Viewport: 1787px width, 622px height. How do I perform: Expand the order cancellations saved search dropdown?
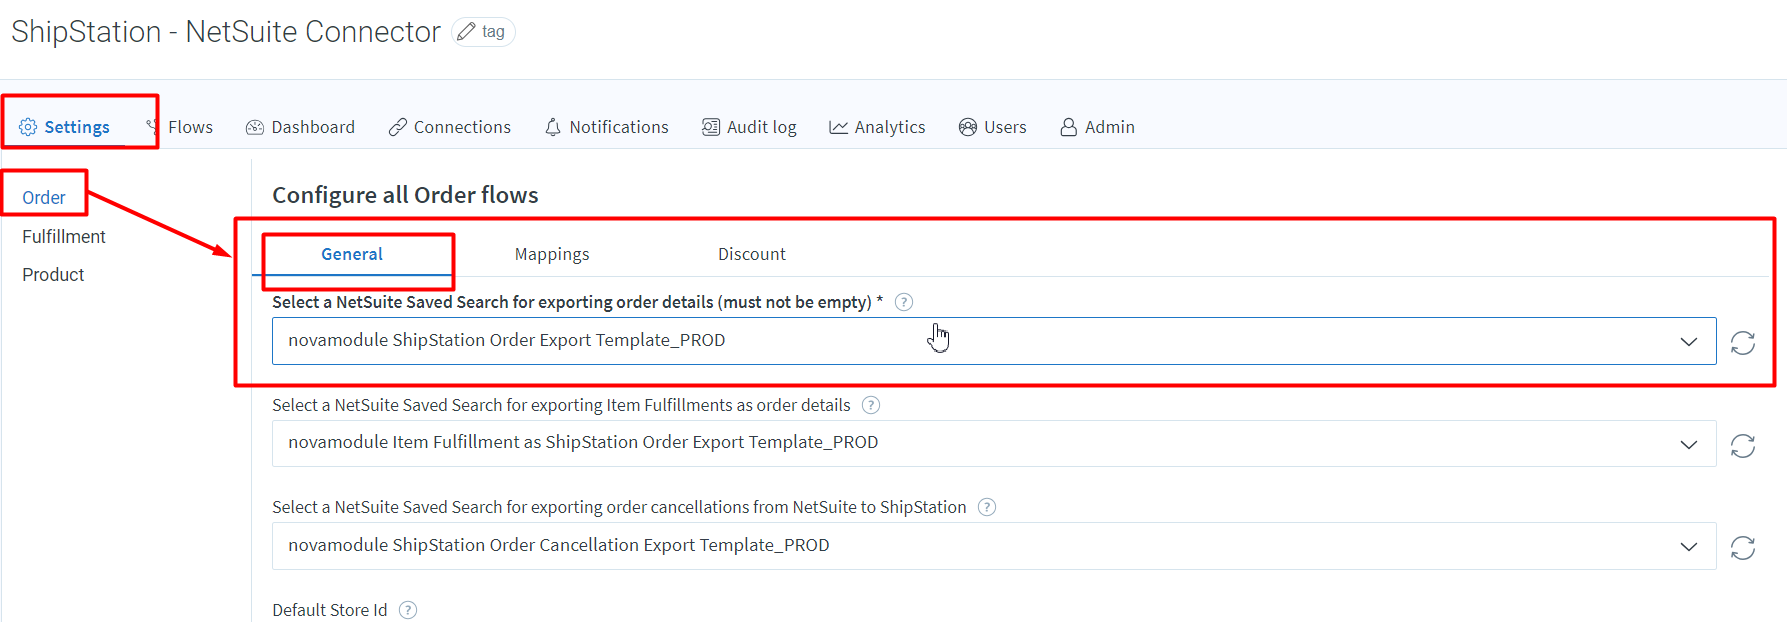click(x=1689, y=546)
